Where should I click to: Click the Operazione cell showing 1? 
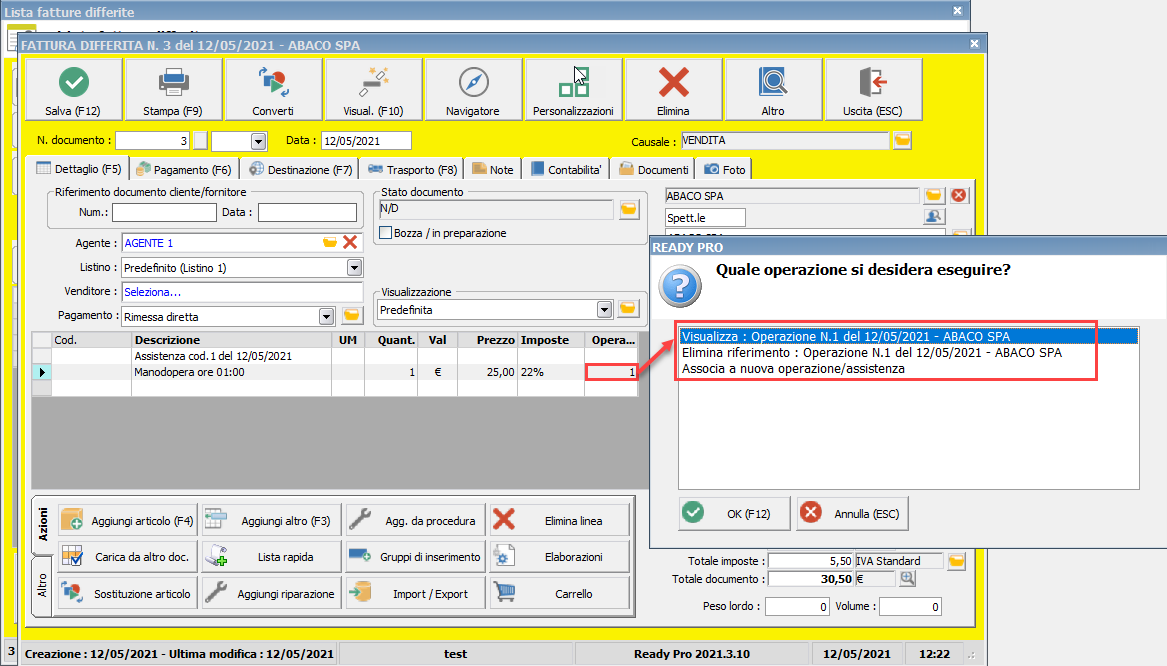click(x=611, y=372)
